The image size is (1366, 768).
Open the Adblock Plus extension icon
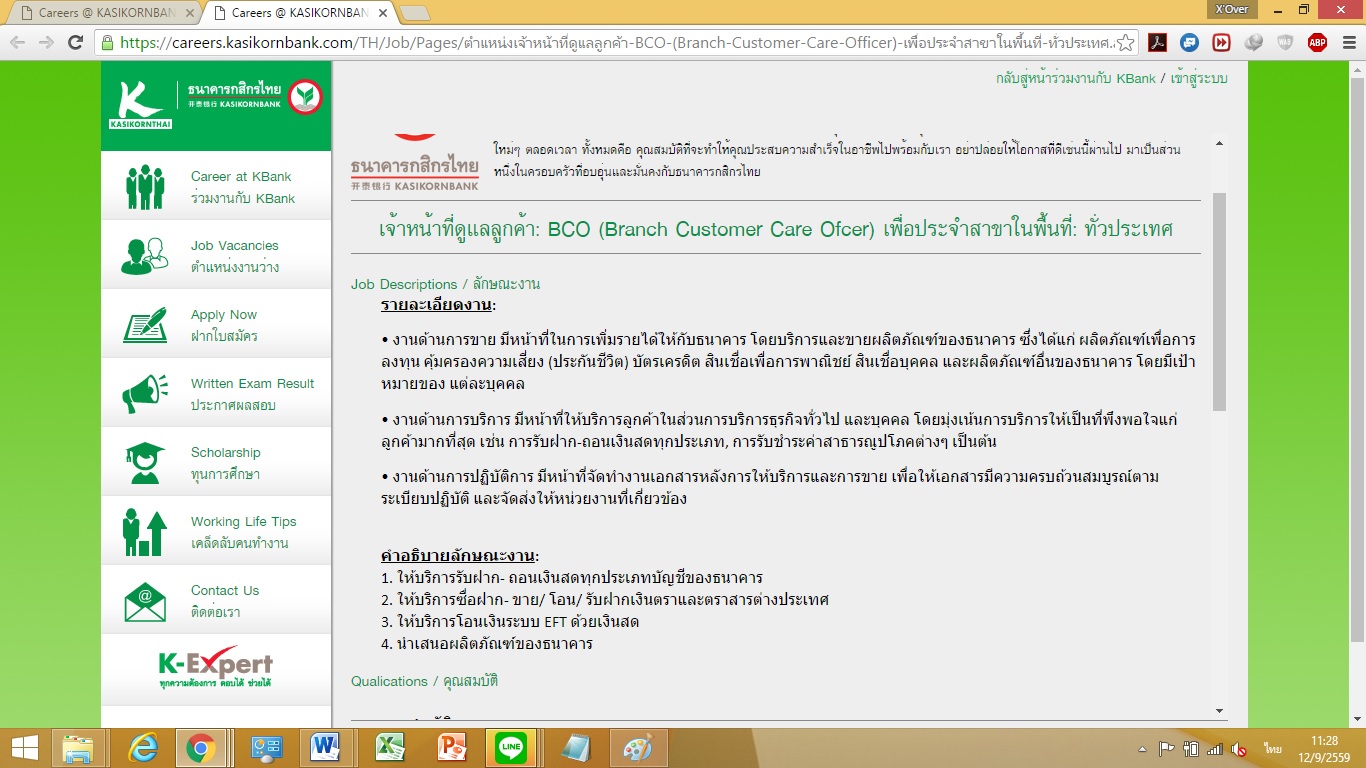pyautogui.click(x=1317, y=42)
